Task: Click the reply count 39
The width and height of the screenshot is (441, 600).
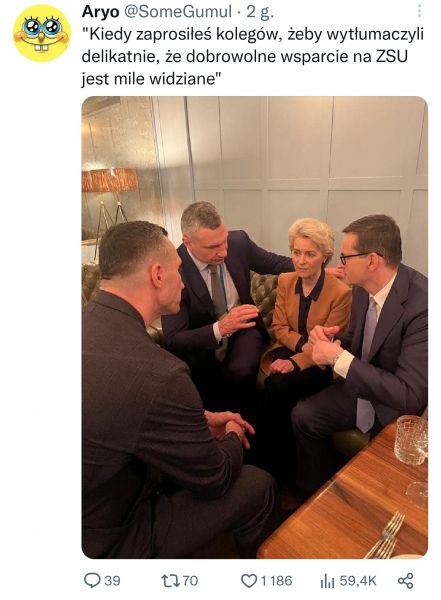Action: (x=112, y=581)
